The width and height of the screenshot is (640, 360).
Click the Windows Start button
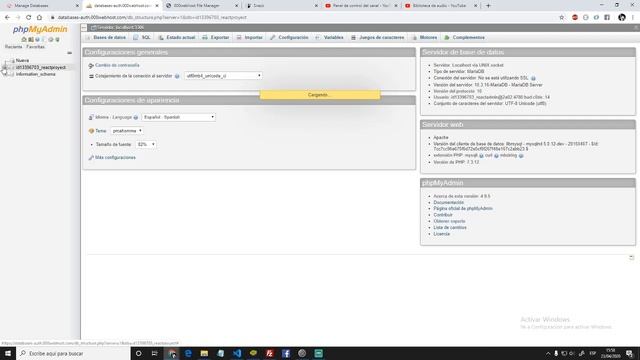coord(8,353)
